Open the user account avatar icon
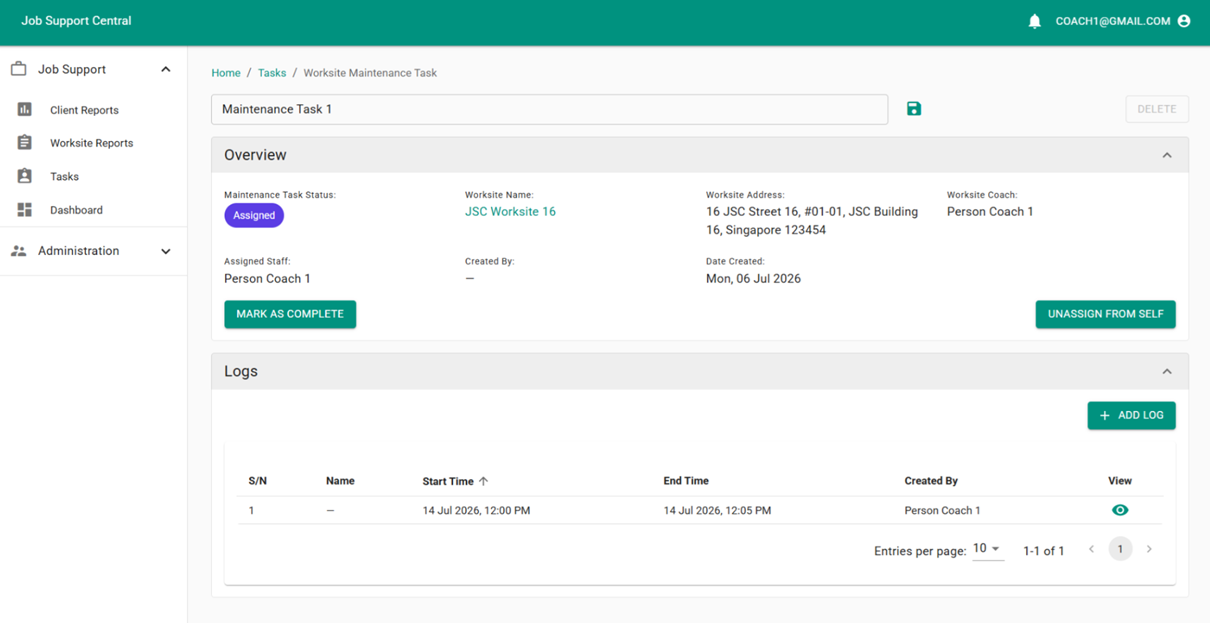 pyautogui.click(x=1184, y=21)
